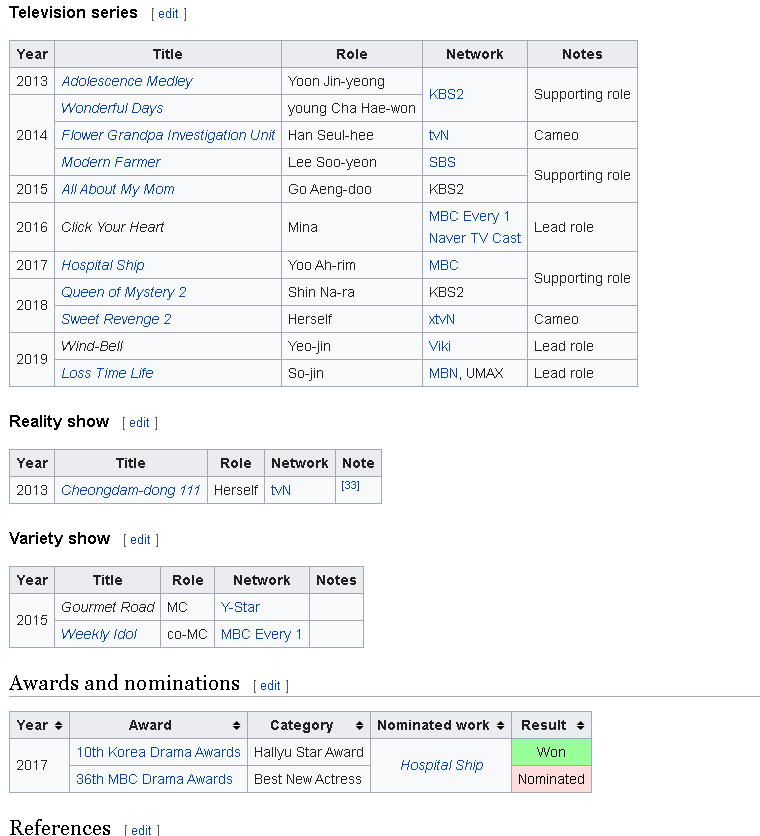Sort awards by Result column arrows
The height and width of the screenshot is (836, 760).
coord(580,725)
